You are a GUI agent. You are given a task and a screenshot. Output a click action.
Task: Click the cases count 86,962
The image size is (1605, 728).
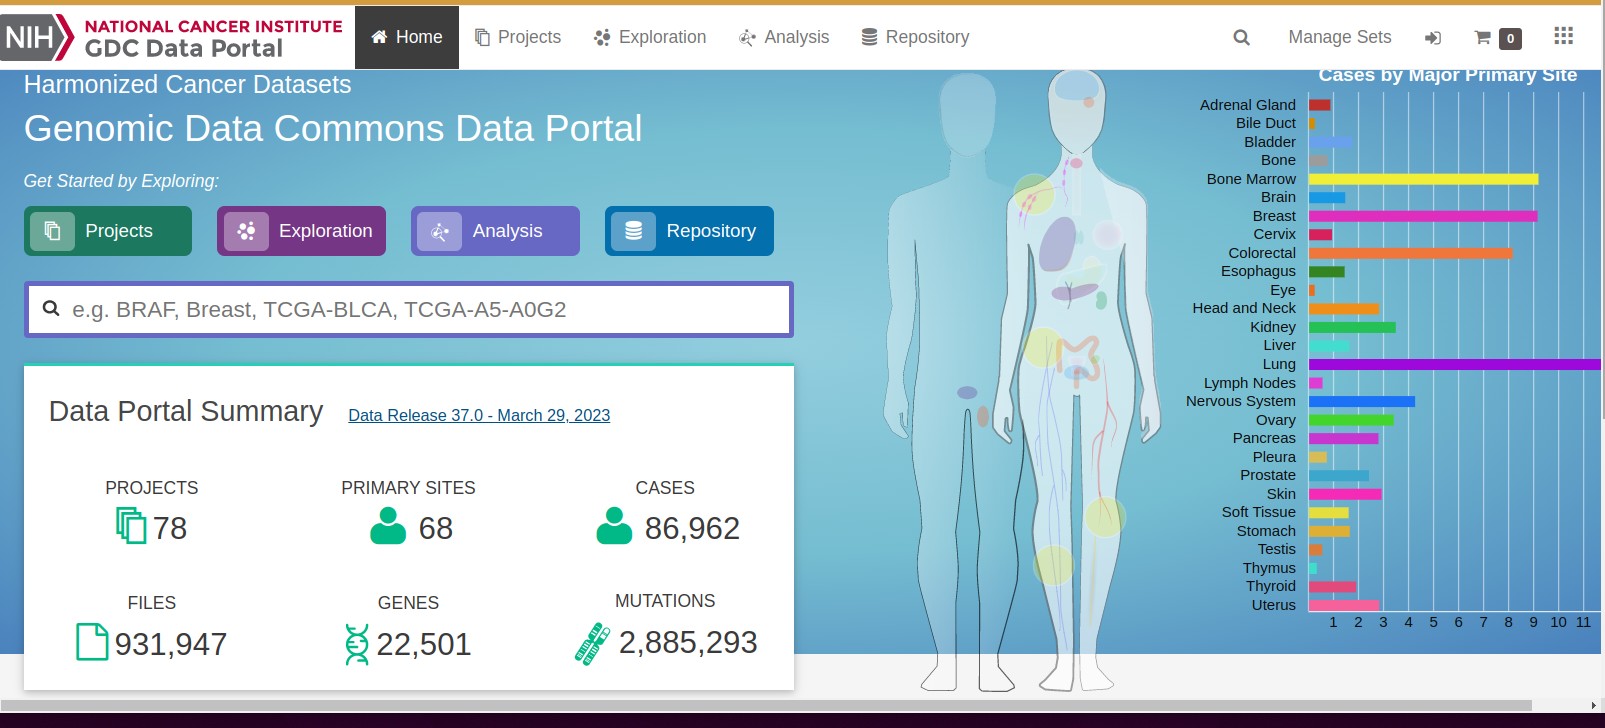692,528
